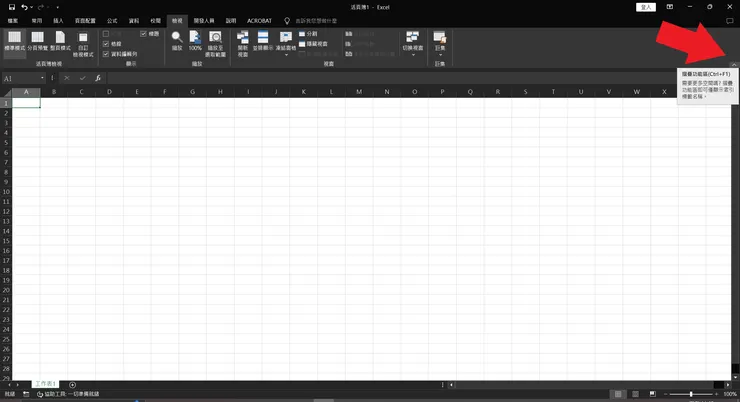Click the Undo arrow icon

click(x=24, y=7)
